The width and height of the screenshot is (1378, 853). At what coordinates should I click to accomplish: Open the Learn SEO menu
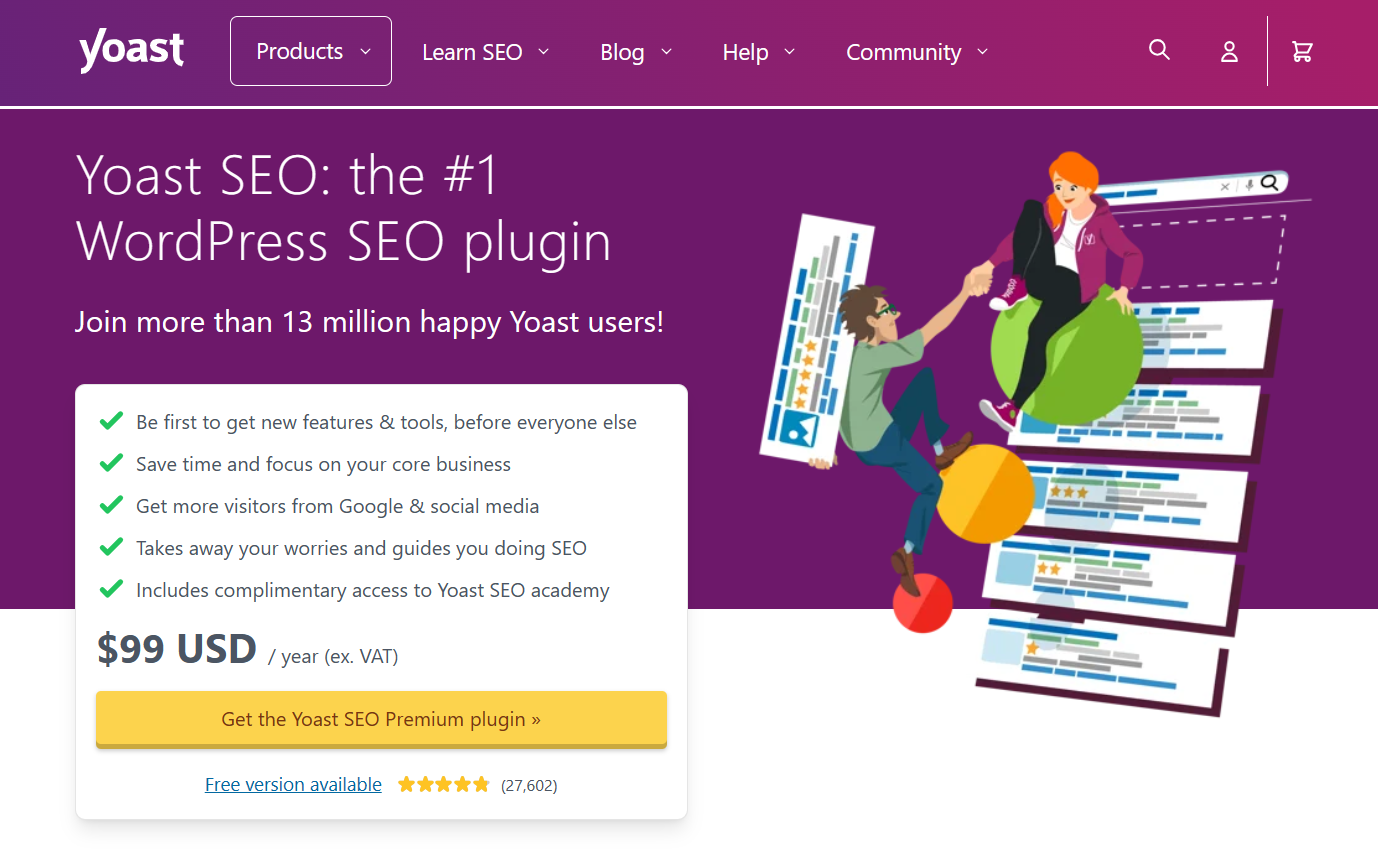tap(486, 52)
